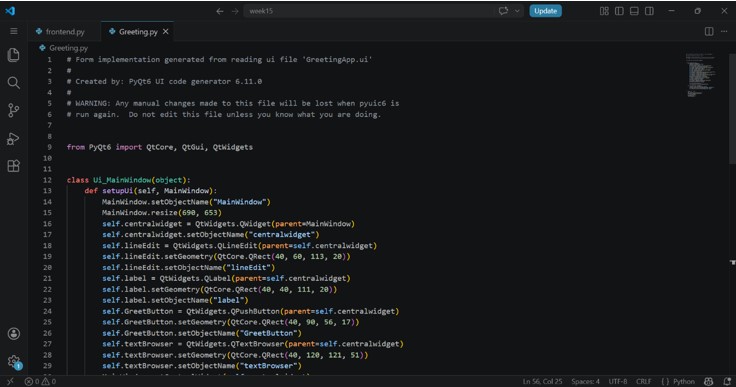Click label.setObjectName("label") line

pos(175,300)
